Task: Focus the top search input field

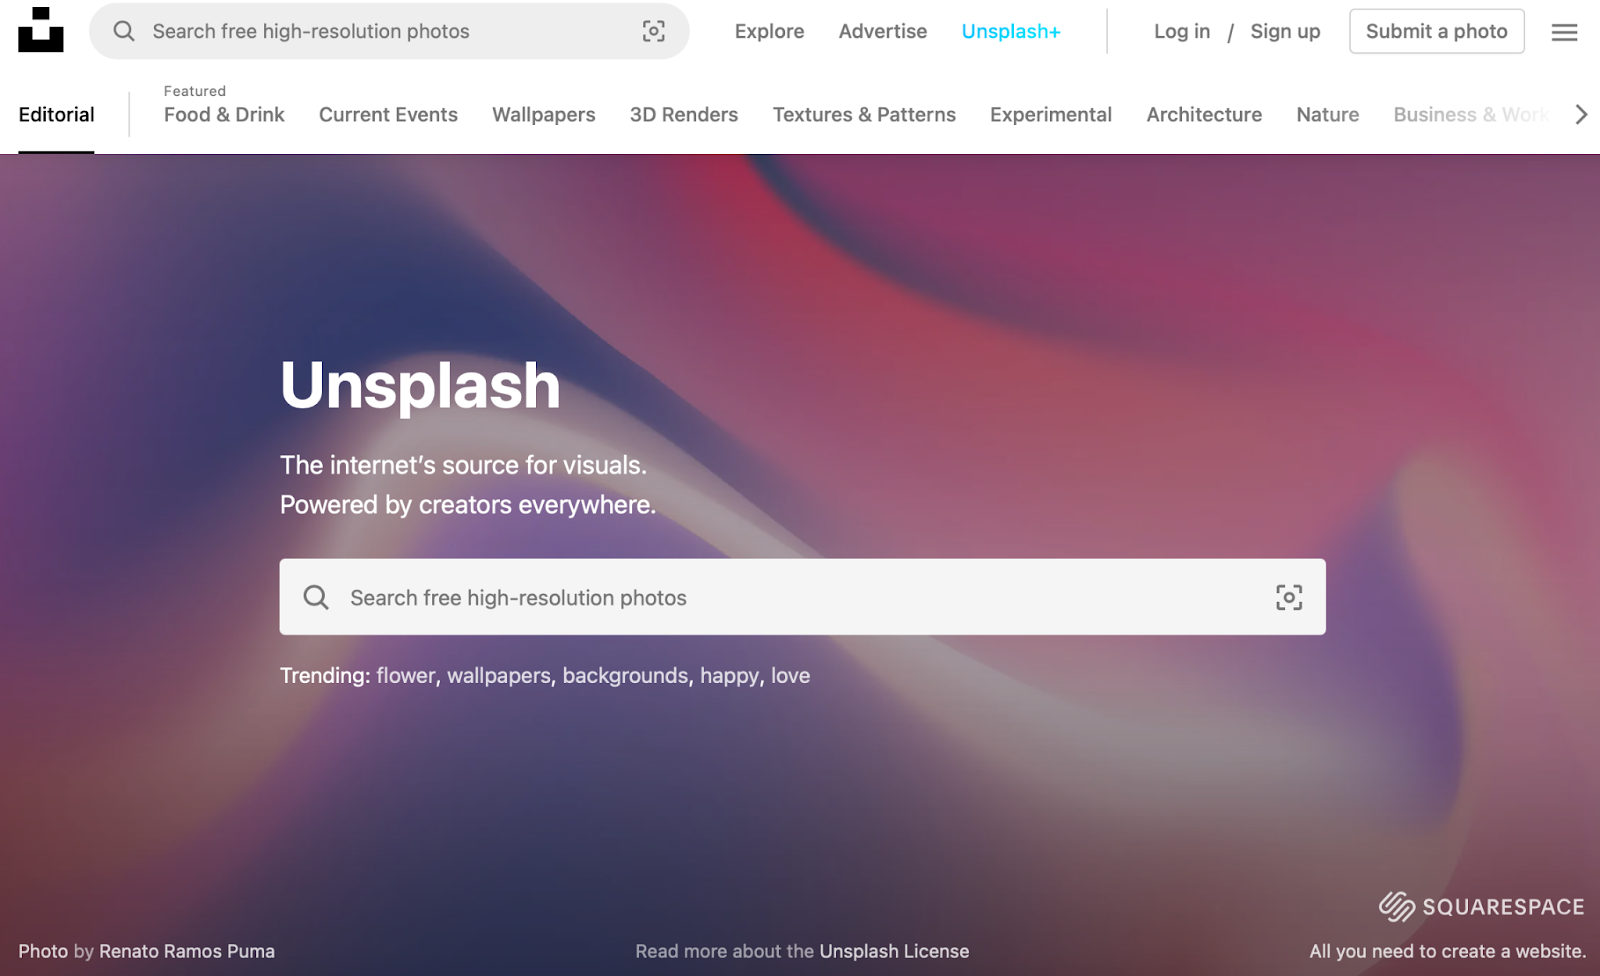Action: [389, 31]
